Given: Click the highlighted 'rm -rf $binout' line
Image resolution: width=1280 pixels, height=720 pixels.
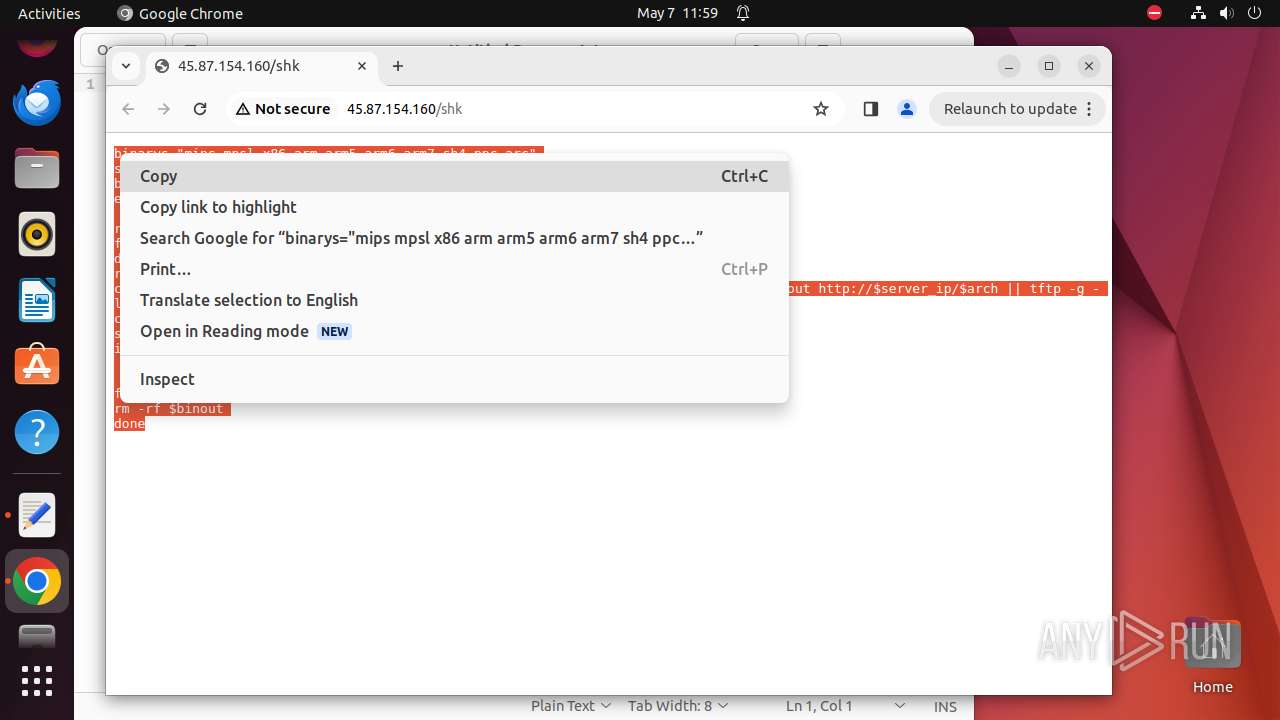Looking at the screenshot, I should 172,409.
